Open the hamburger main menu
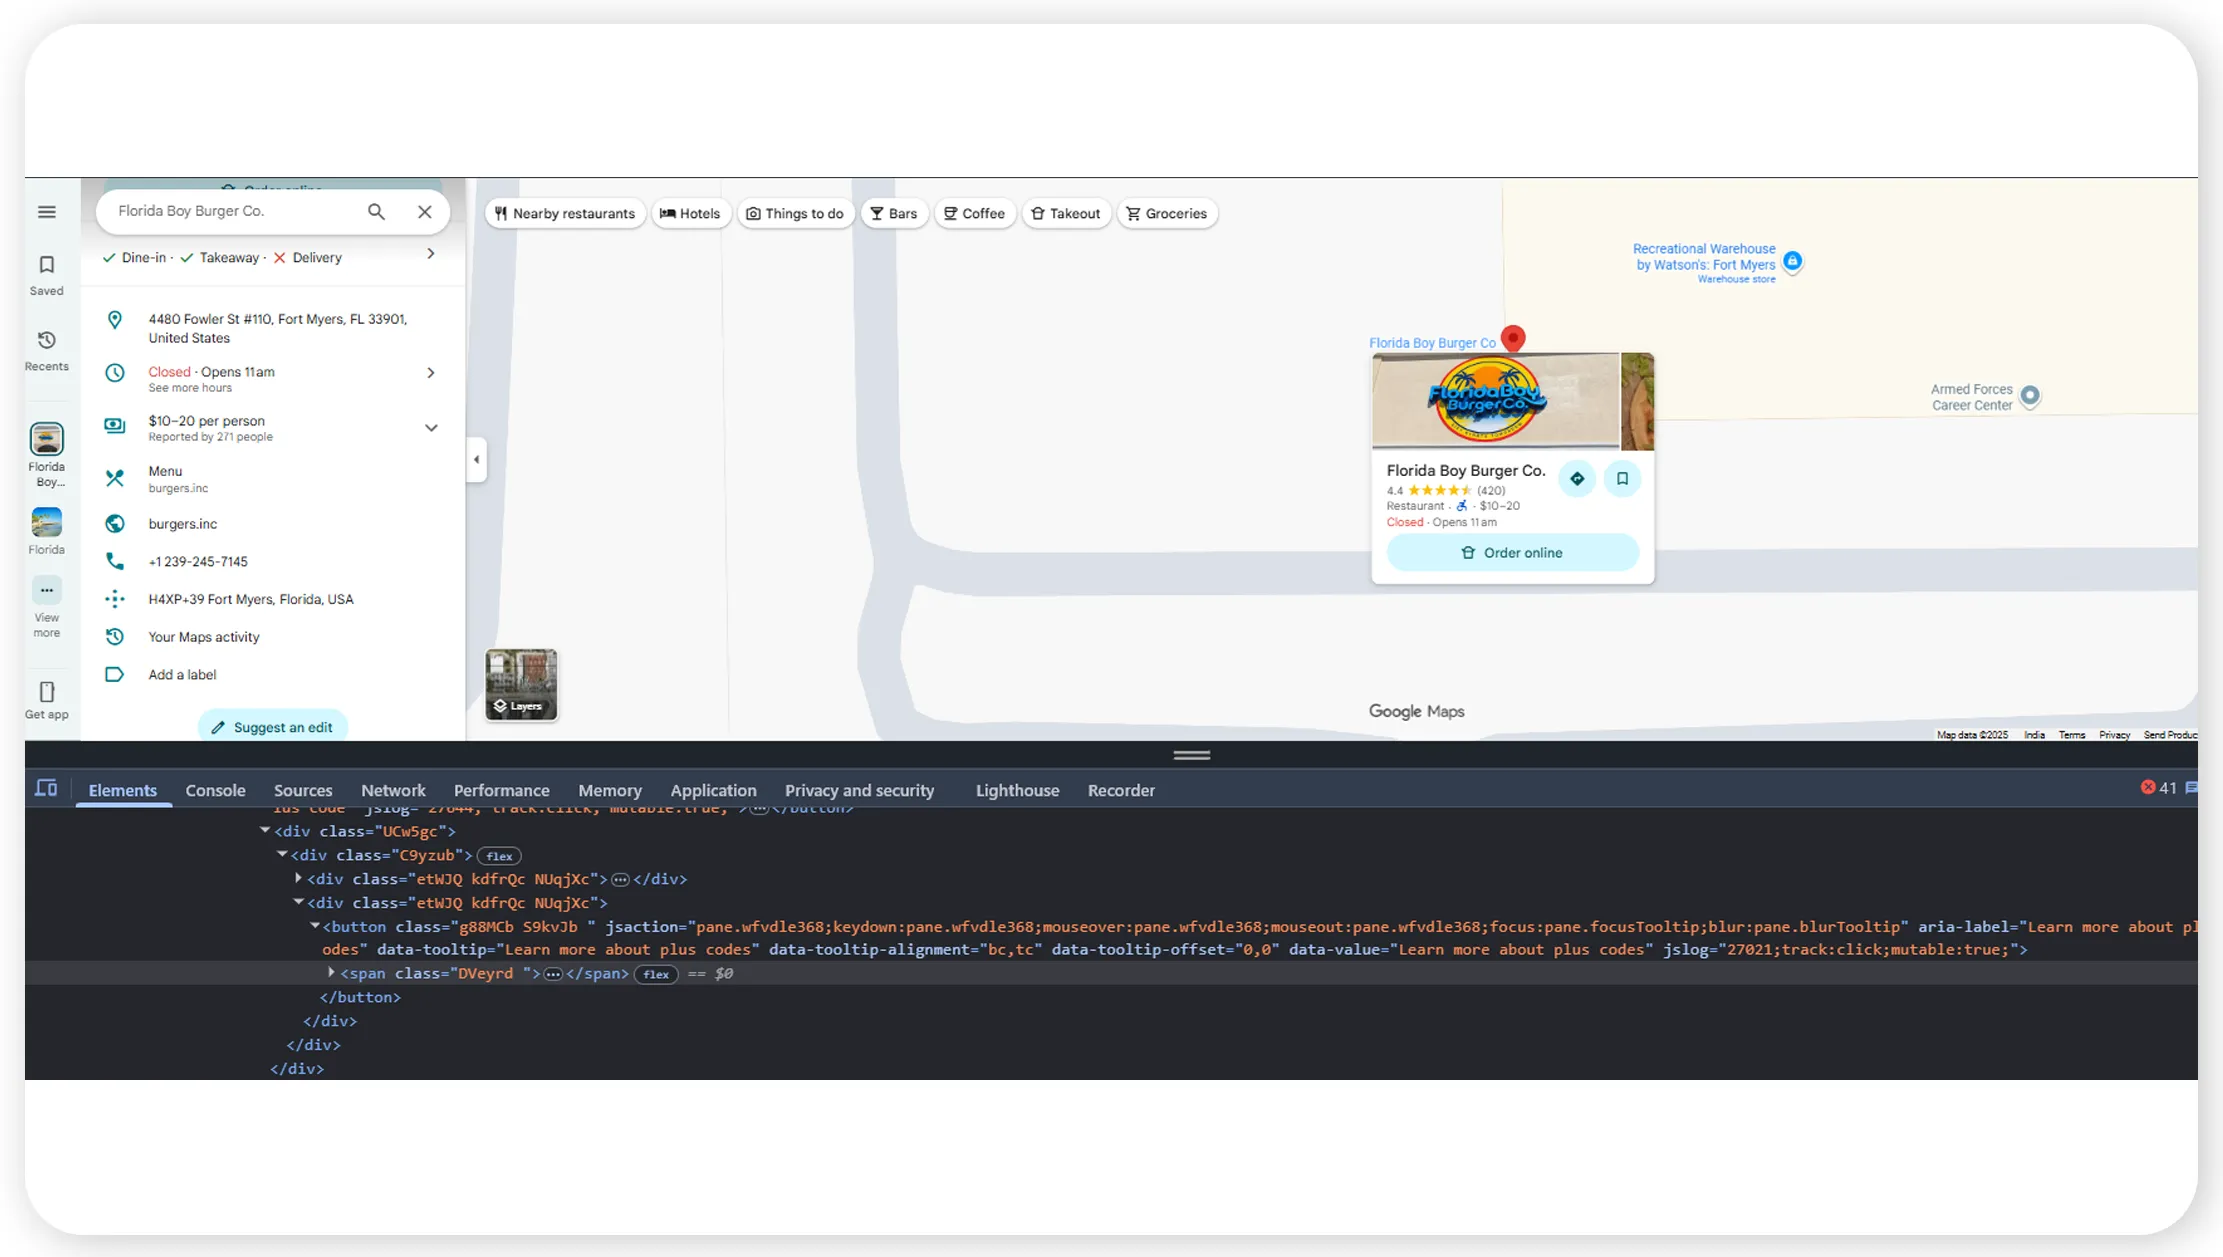This screenshot has height=1257, width=2223. (47, 212)
